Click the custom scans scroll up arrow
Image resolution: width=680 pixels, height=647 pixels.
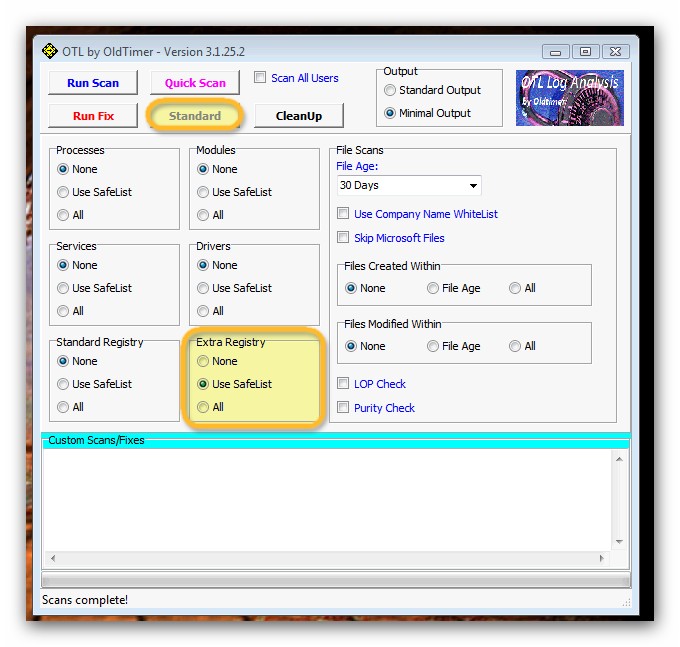pyautogui.click(x=619, y=459)
